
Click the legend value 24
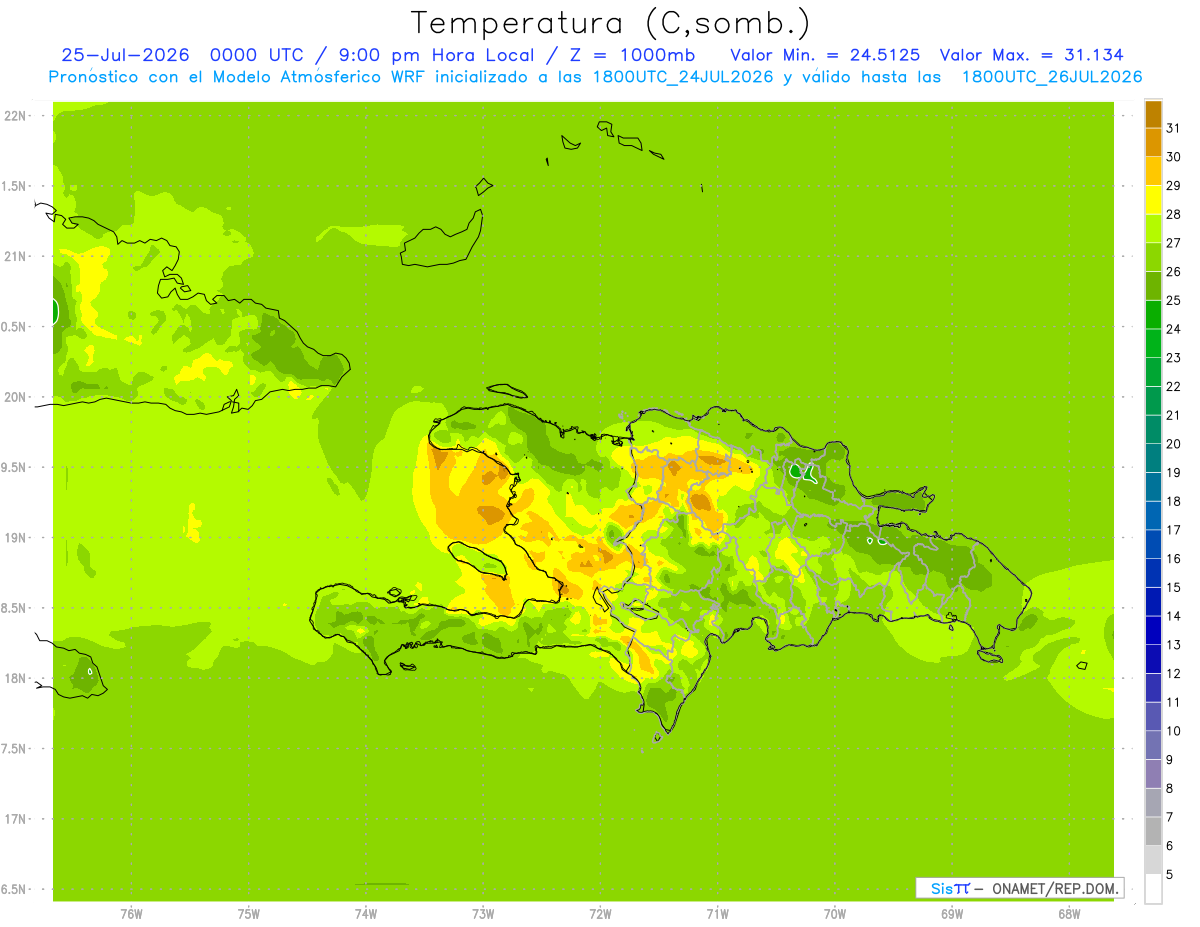click(1173, 329)
